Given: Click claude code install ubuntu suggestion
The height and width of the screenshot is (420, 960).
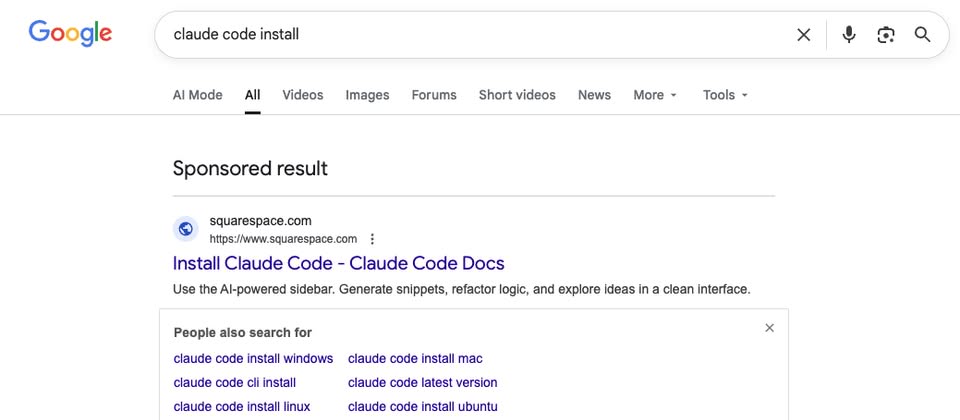Looking at the screenshot, I should pos(422,406).
